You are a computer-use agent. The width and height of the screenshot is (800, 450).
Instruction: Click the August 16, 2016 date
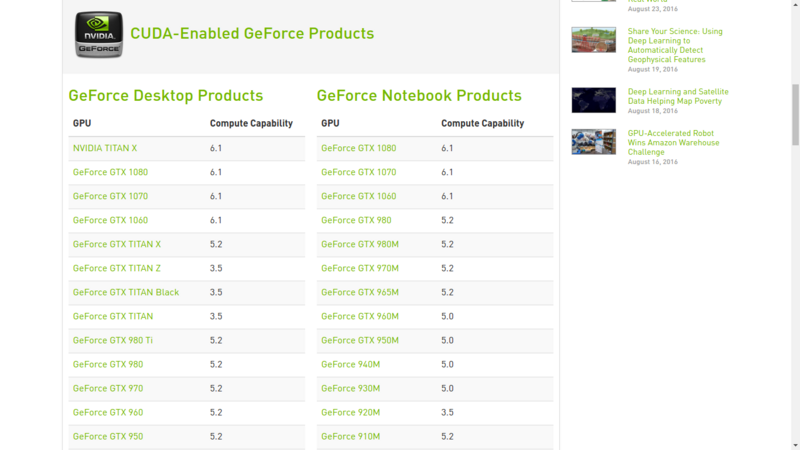click(x=653, y=162)
